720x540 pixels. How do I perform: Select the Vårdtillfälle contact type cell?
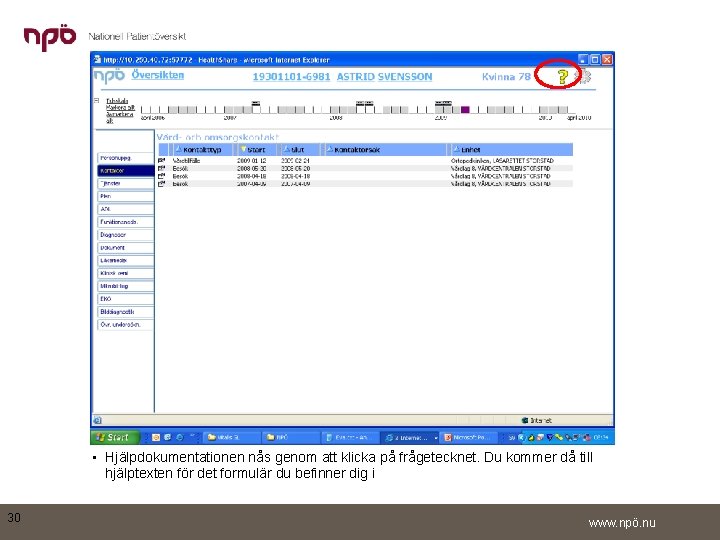pyautogui.click(x=186, y=161)
